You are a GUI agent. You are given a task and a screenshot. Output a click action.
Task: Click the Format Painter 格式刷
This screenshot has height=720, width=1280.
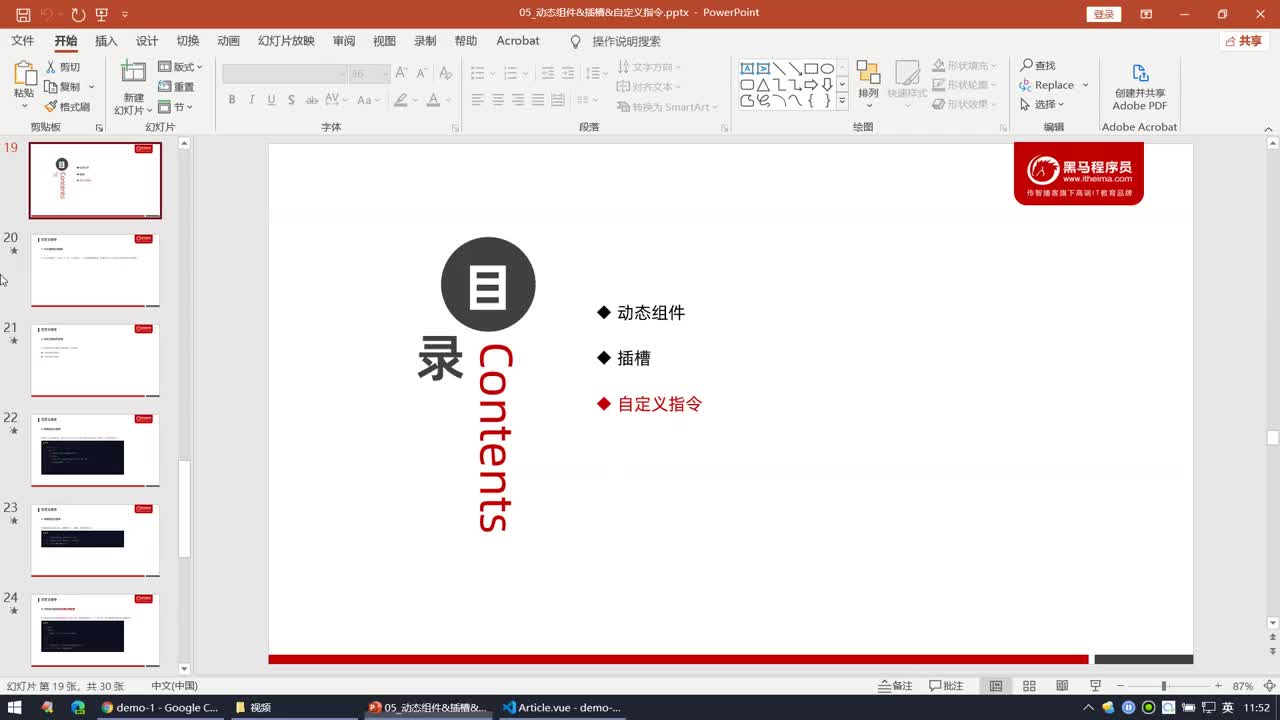67,106
